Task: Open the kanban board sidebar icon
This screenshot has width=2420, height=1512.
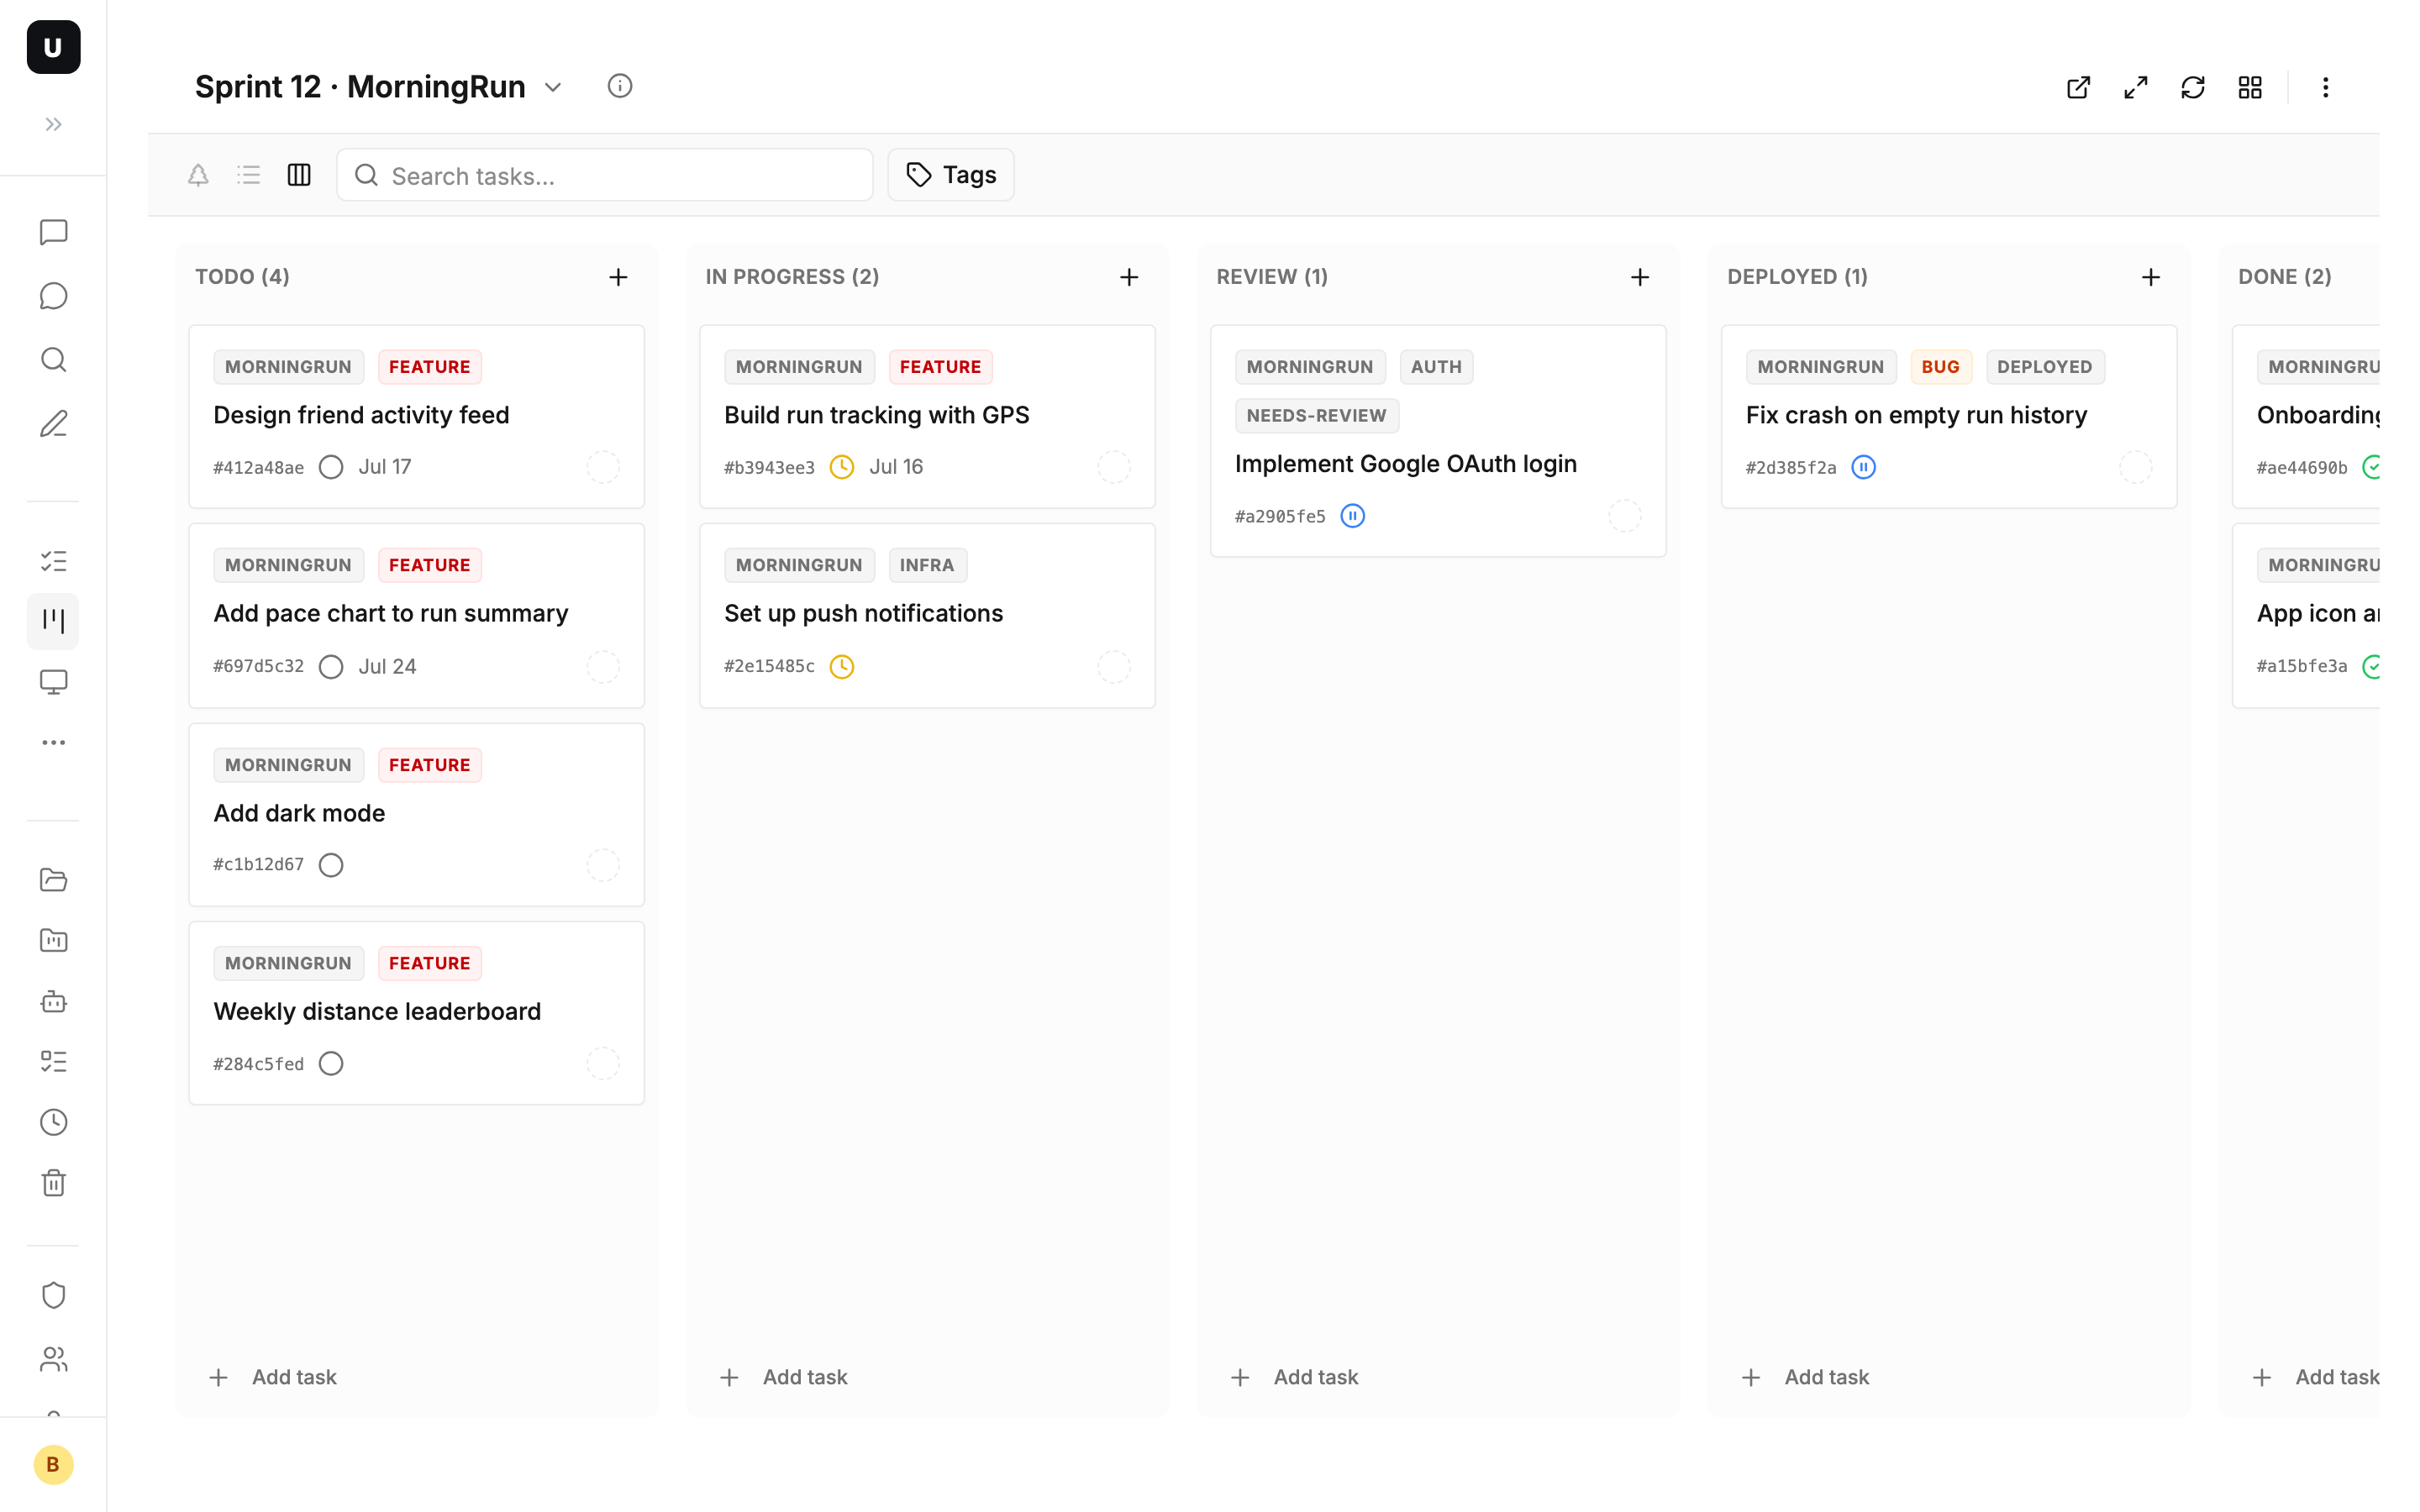Action: pyautogui.click(x=53, y=621)
